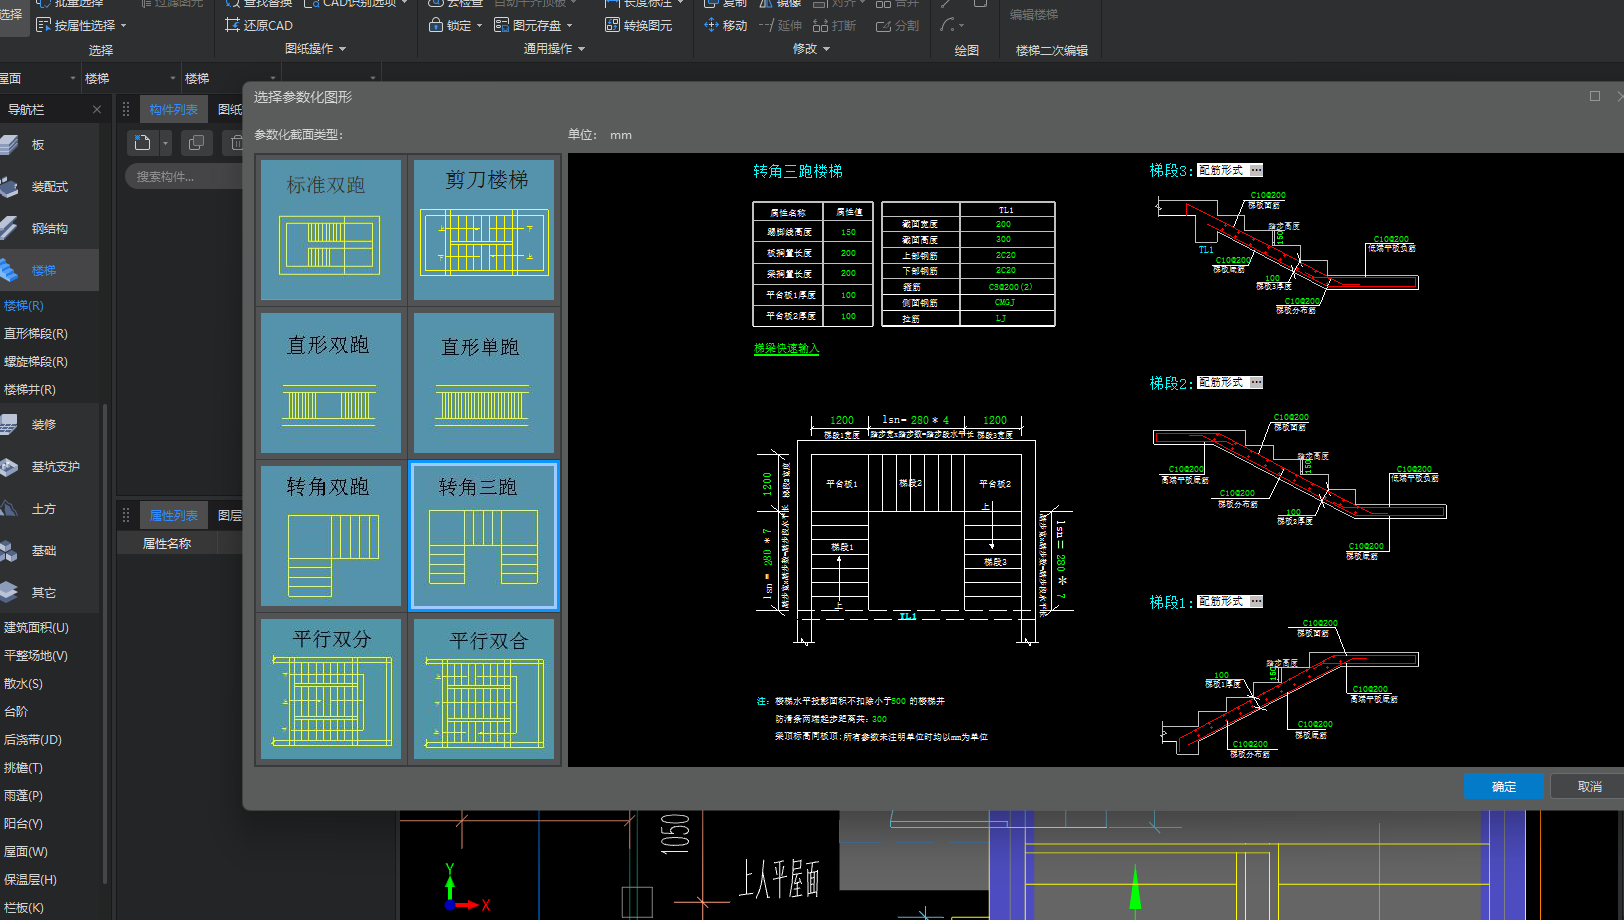Image resolution: width=1624 pixels, height=920 pixels.
Task: Choose the 直形双跑 stair thumbnail
Action: [x=331, y=383]
